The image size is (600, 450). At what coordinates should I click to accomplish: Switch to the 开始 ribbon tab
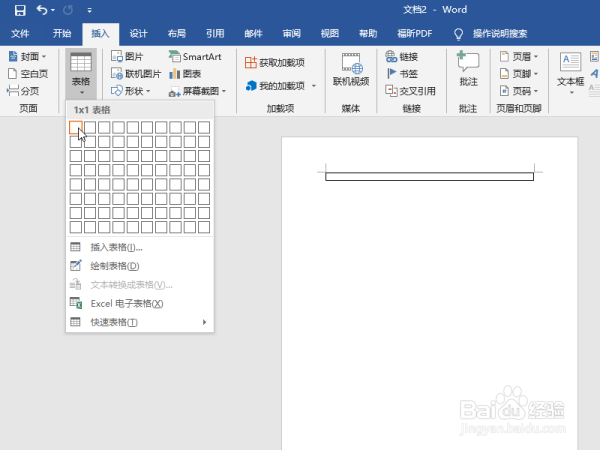tap(62, 34)
